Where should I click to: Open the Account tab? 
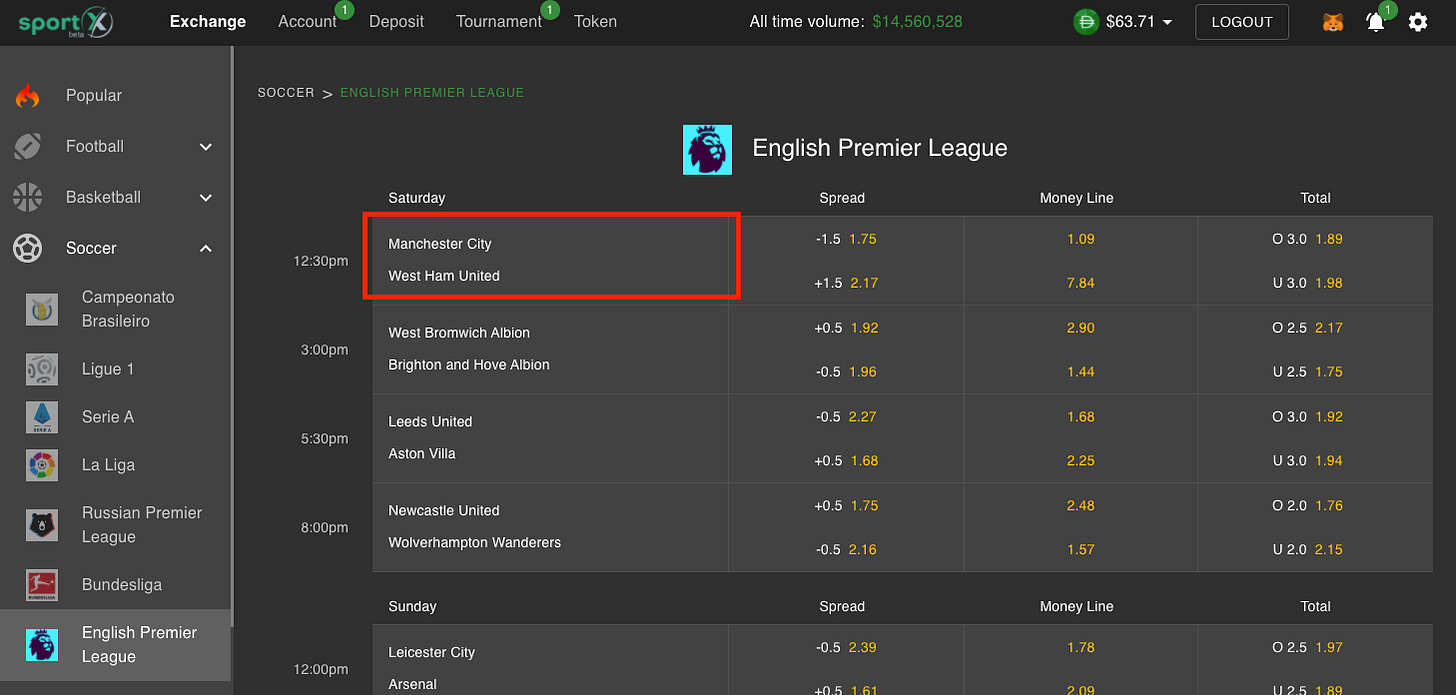coord(307,22)
